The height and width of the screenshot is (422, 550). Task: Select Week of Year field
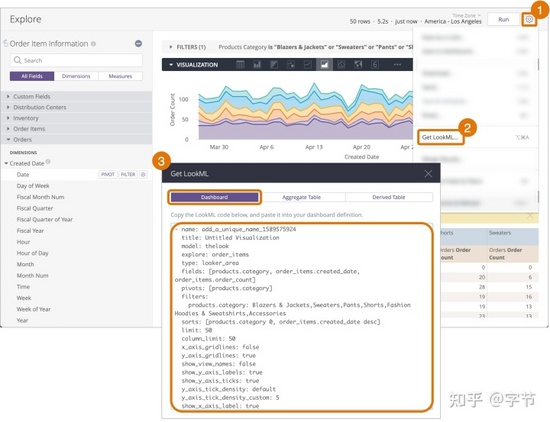[34, 309]
